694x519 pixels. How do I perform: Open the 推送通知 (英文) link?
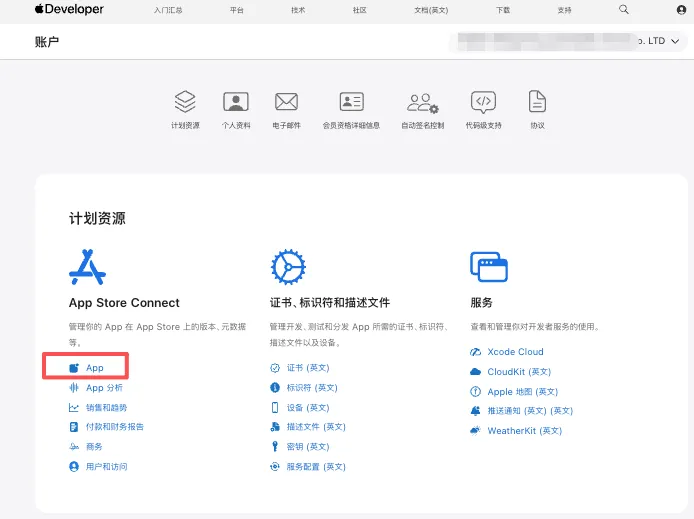pos(530,411)
